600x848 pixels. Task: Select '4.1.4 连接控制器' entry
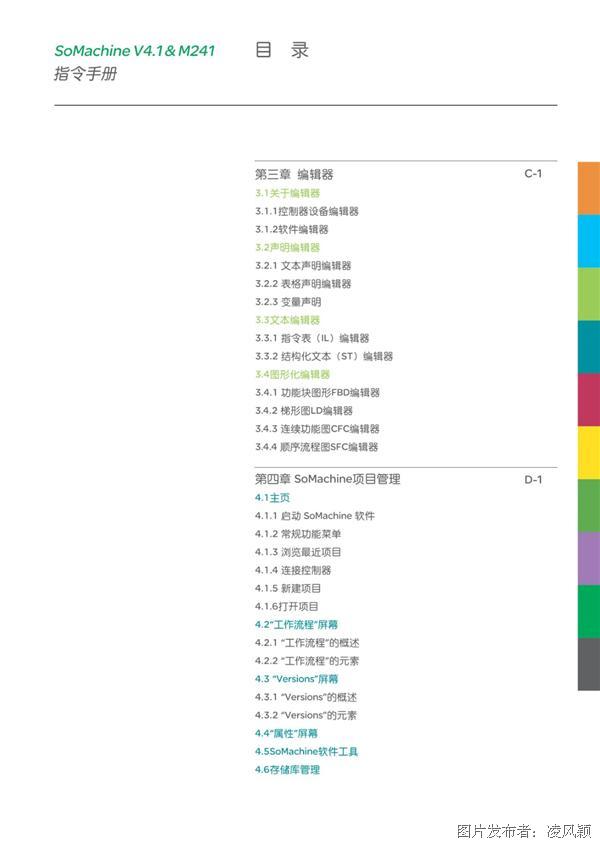(293, 570)
